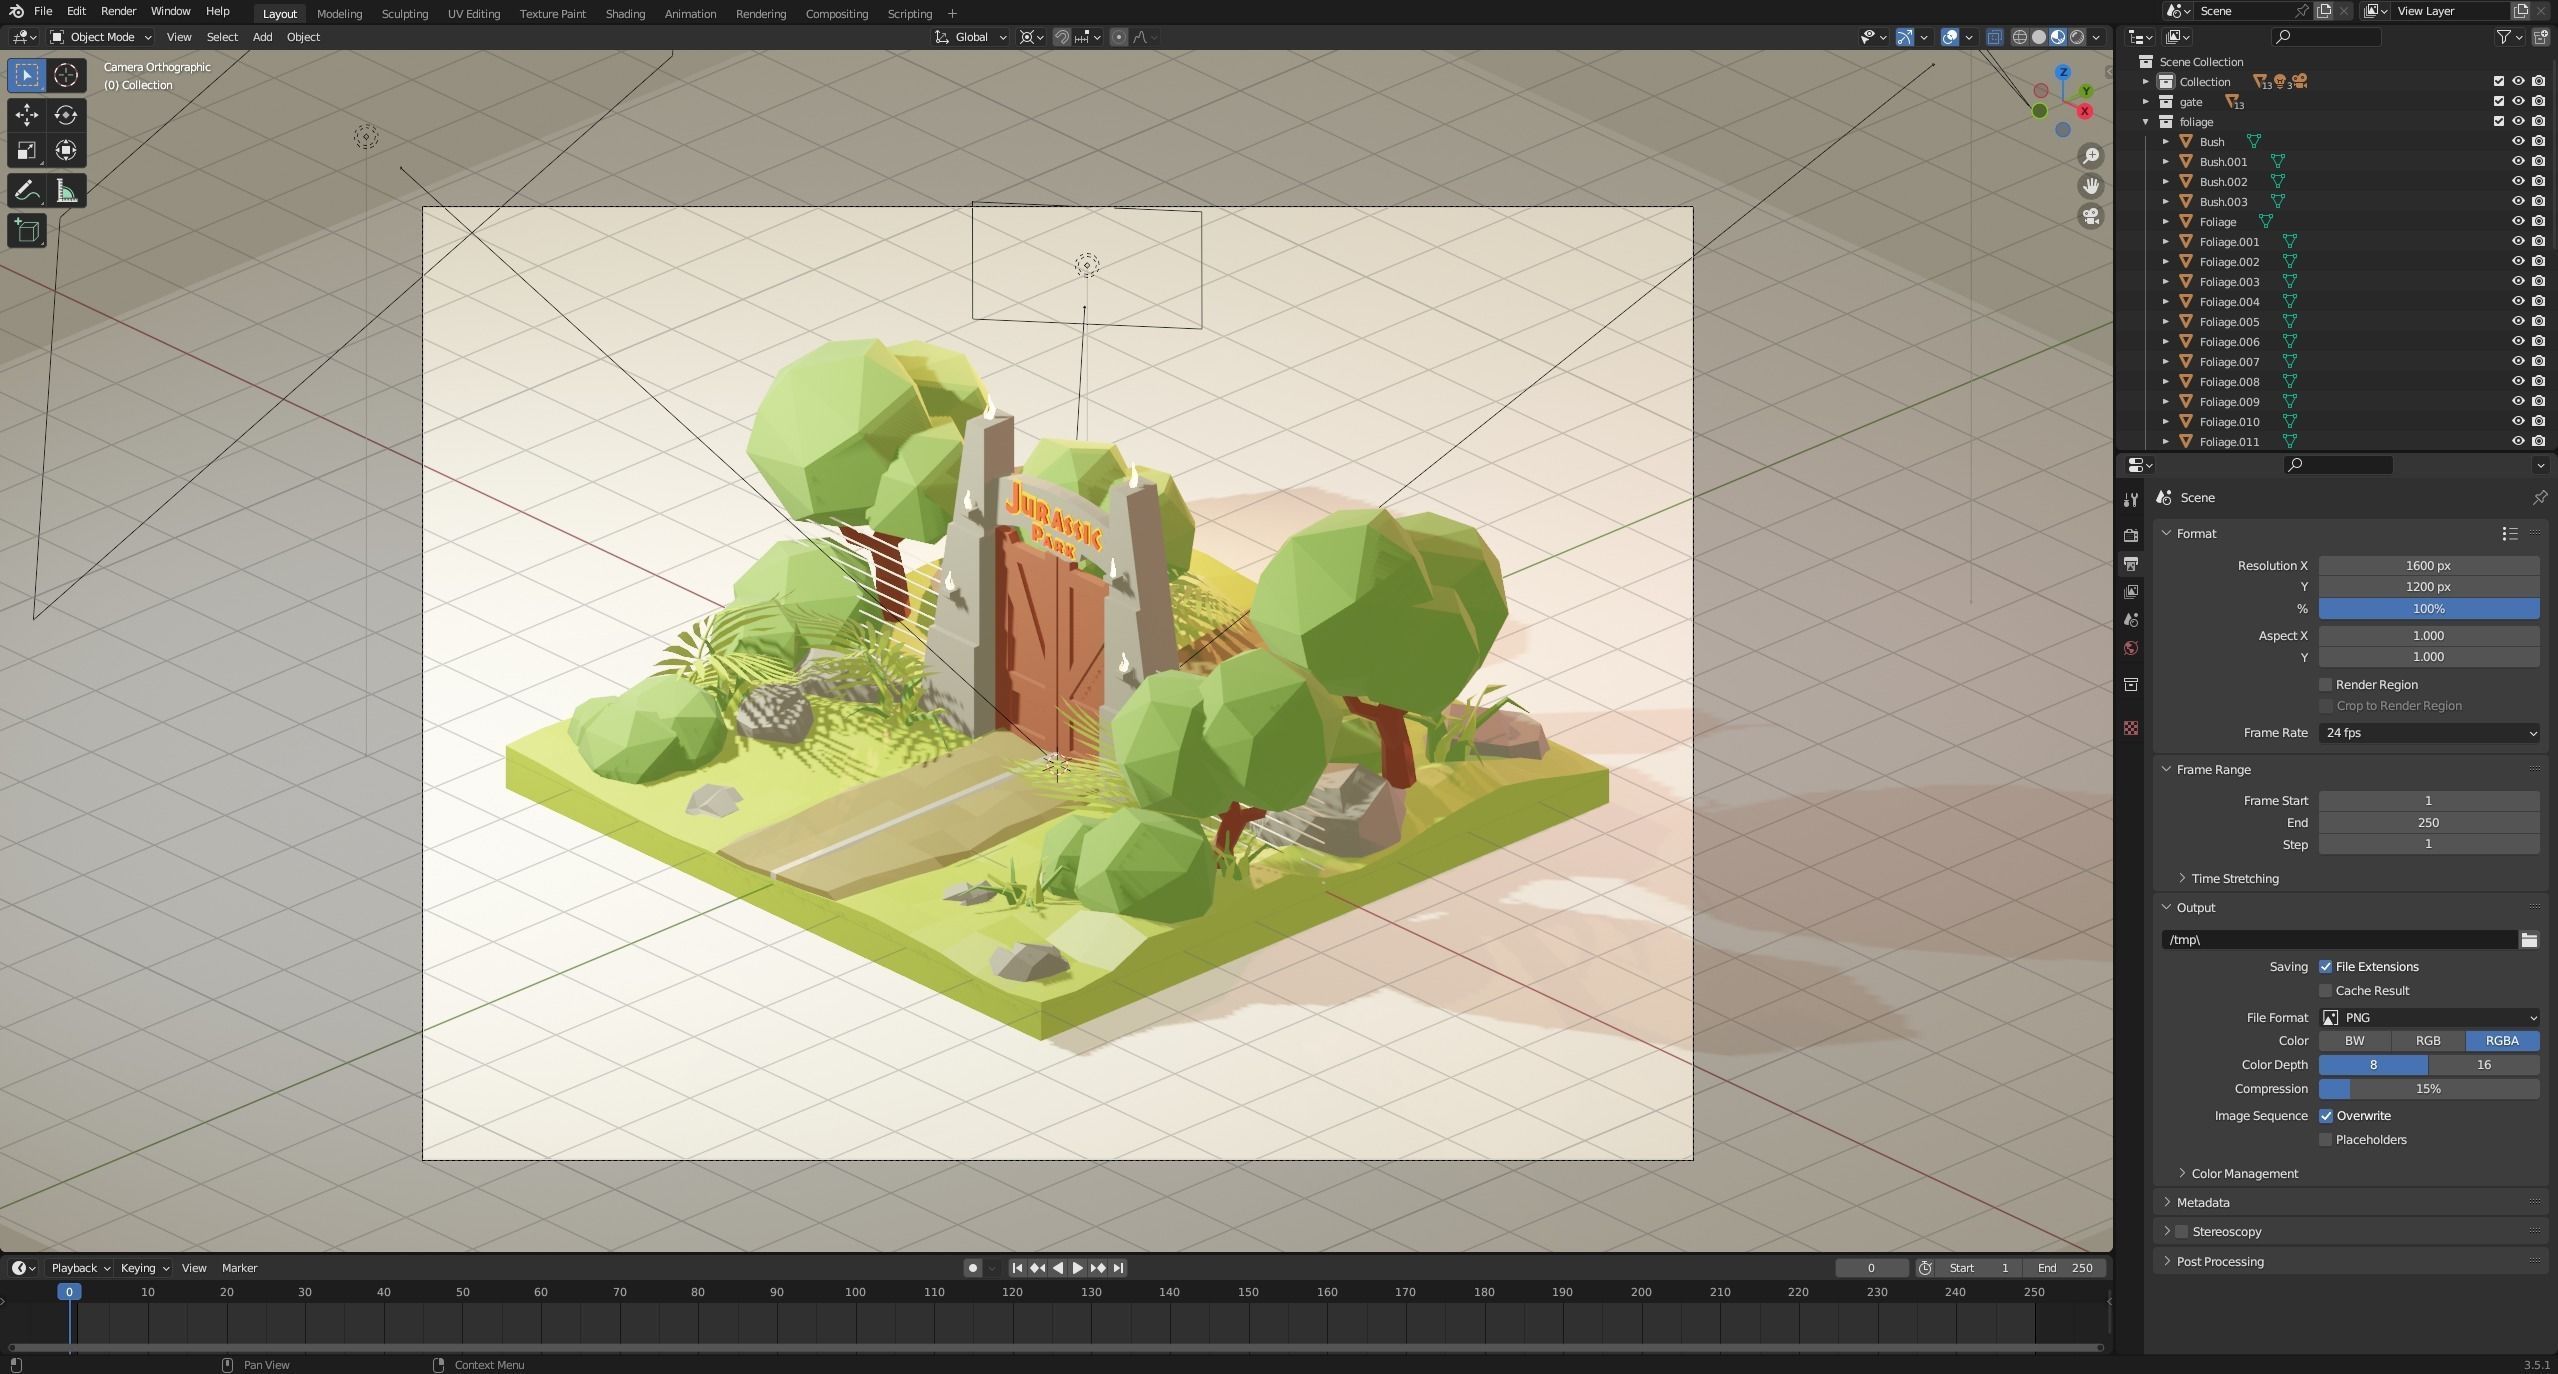Viewport: 2558px width, 1374px height.
Task: Open the Render menu
Action: click(x=118, y=12)
